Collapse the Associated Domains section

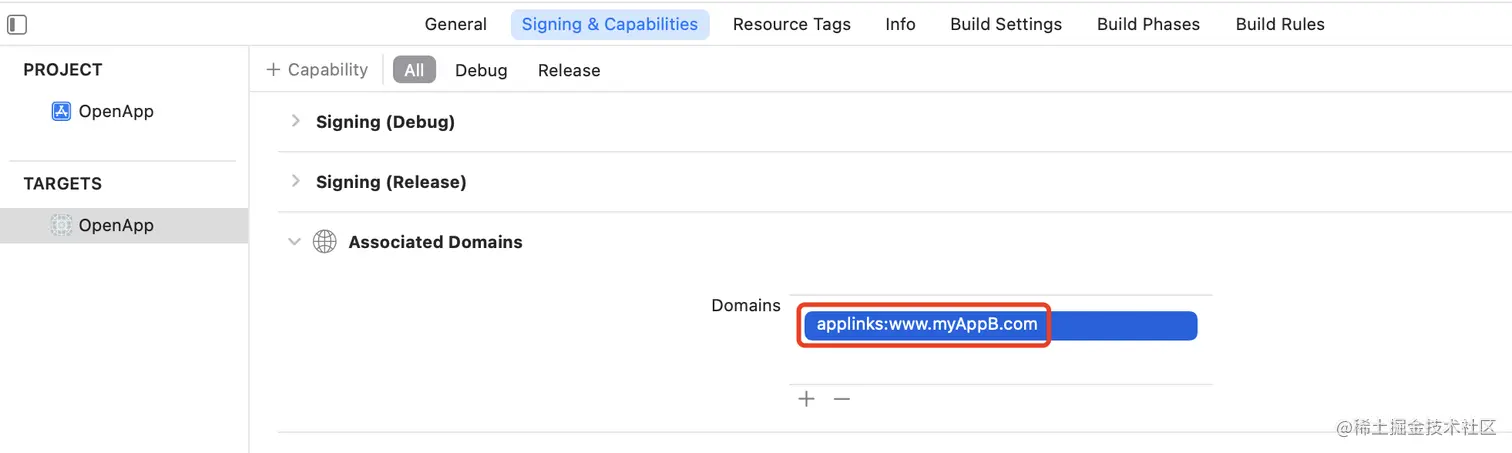coord(295,241)
